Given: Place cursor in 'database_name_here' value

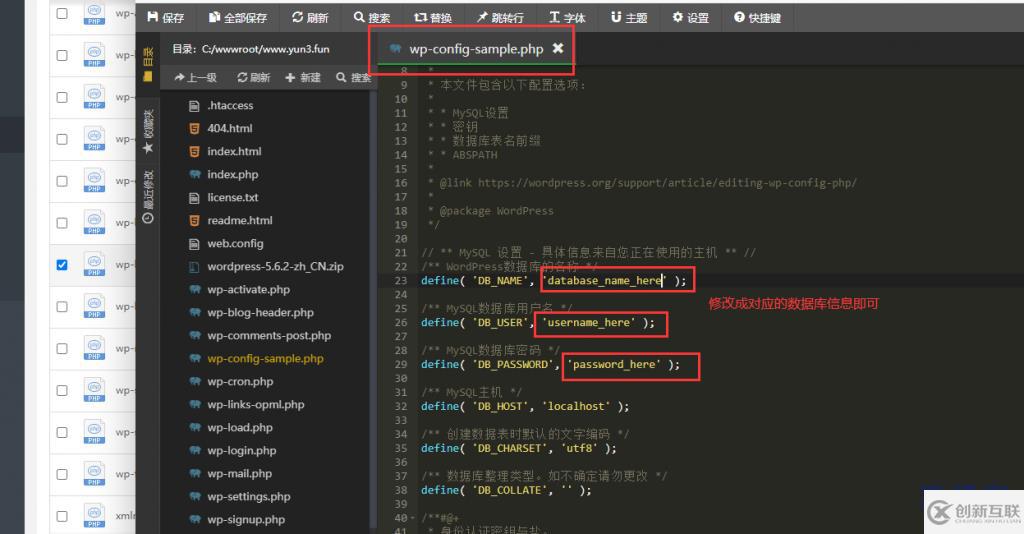Looking at the screenshot, I should point(604,281).
